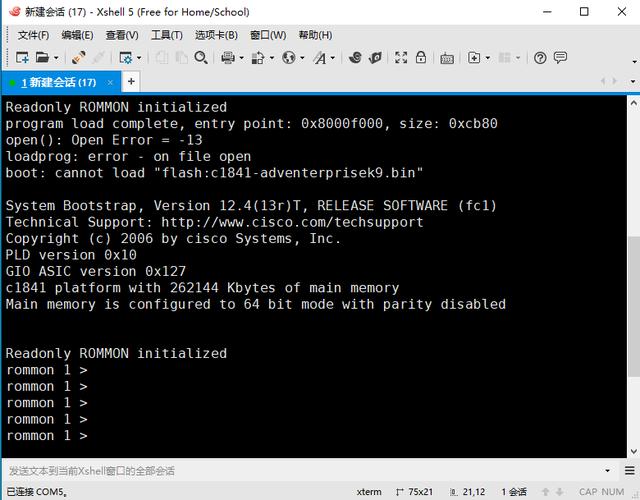Click the globe encoding icon
This screenshot has height=500, width=640.
[289, 58]
